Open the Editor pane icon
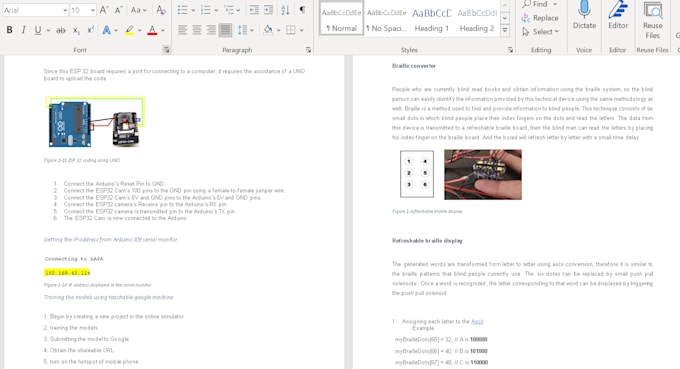Image resolution: width=680 pixels, height=369 pixels. (618, 10)
